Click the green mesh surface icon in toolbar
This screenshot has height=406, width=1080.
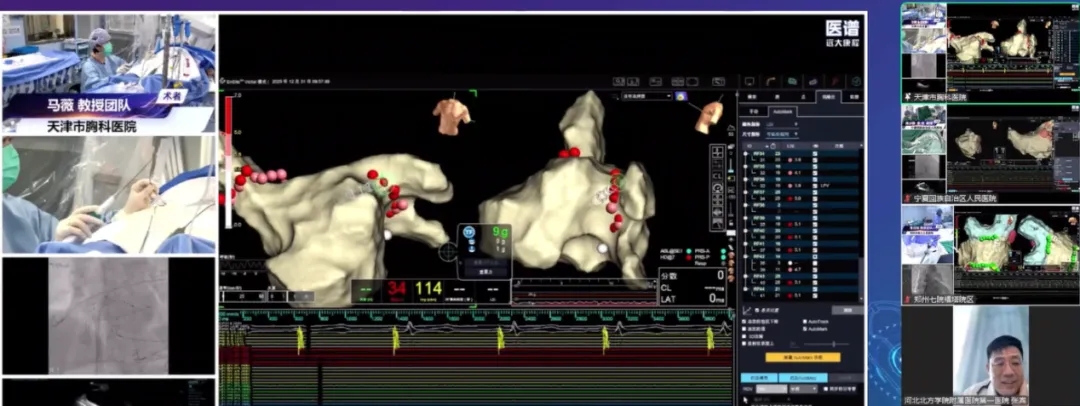(791, 81)
